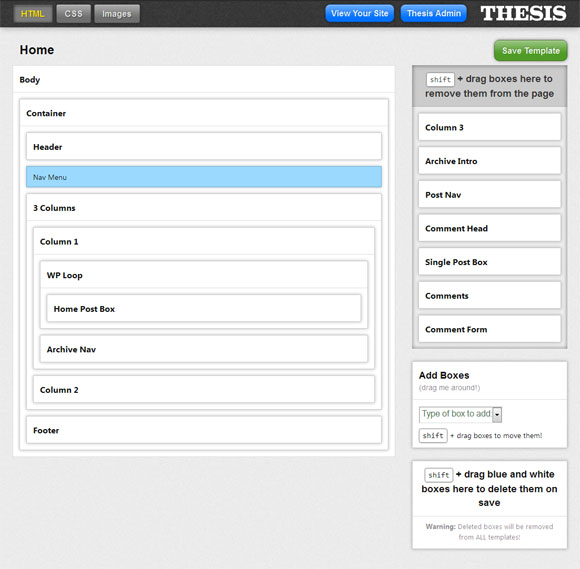The image size is (580, 569).
Task: Save the template
Action: click(x=530, y=51)
